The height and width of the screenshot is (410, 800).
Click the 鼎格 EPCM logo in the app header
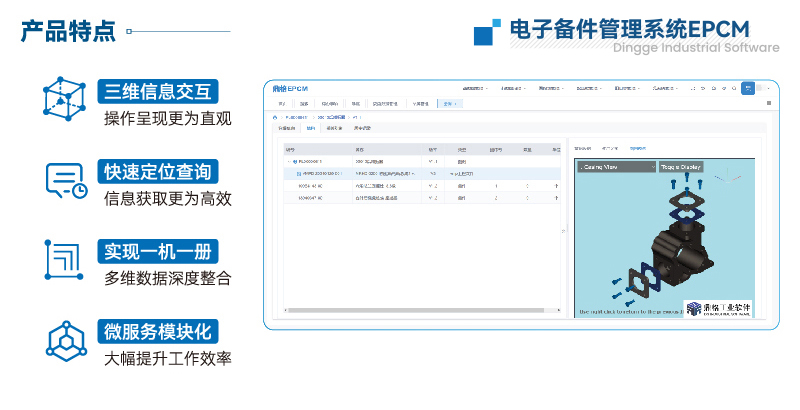pos(290,89)
